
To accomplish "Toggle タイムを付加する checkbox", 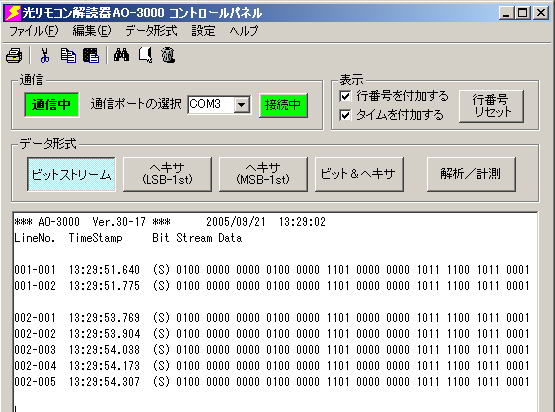I will (x=345, y=115).
